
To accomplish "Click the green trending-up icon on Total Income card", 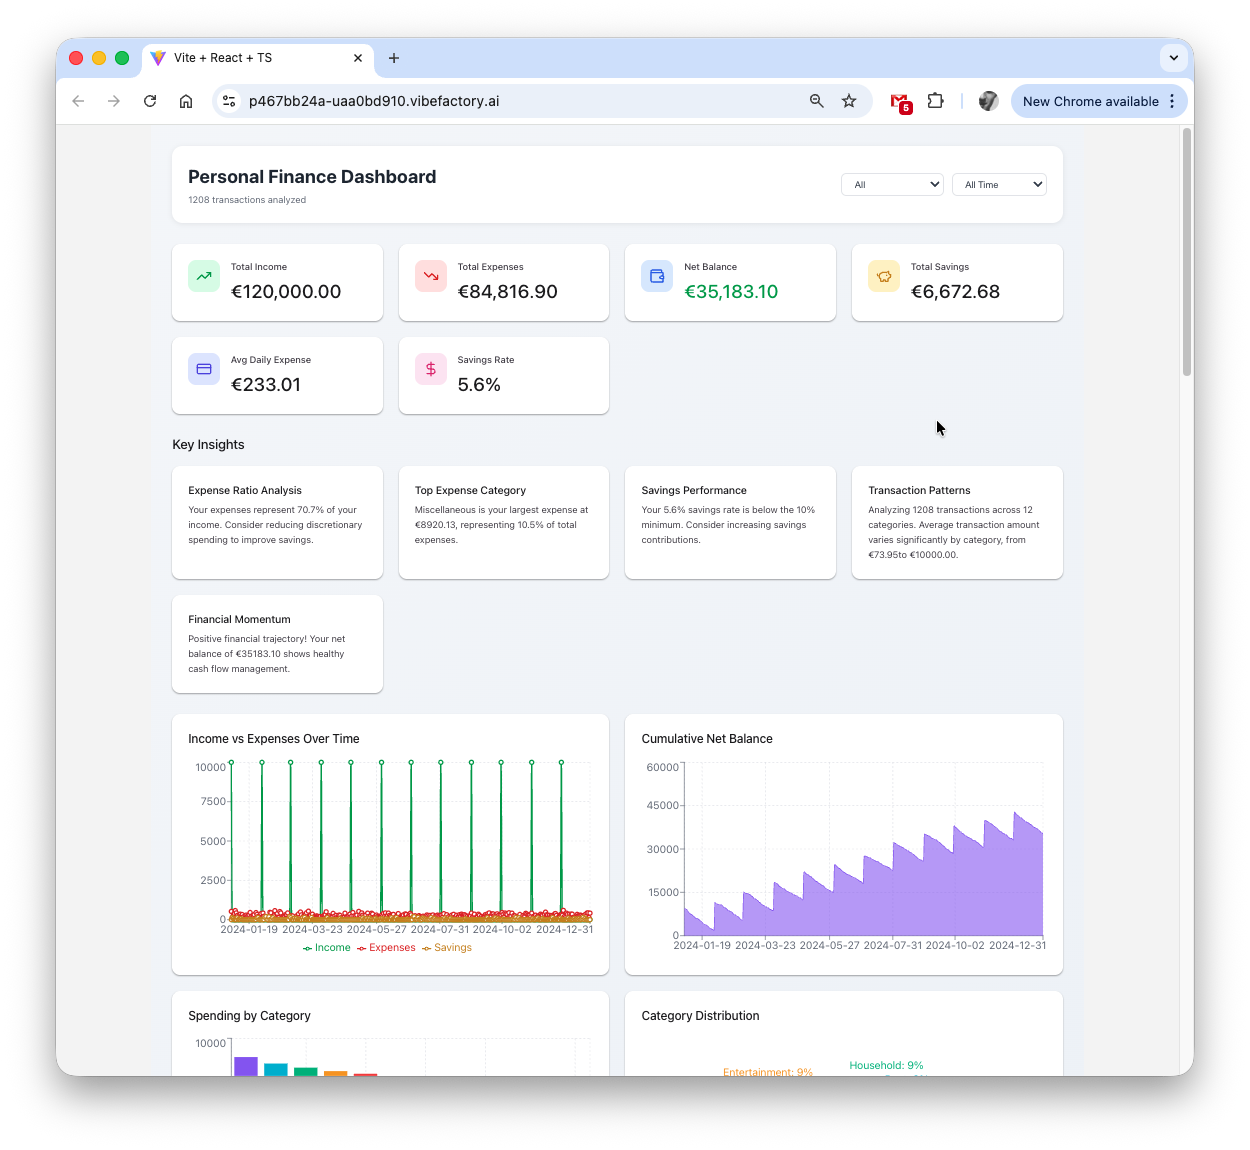I will 203,276.
